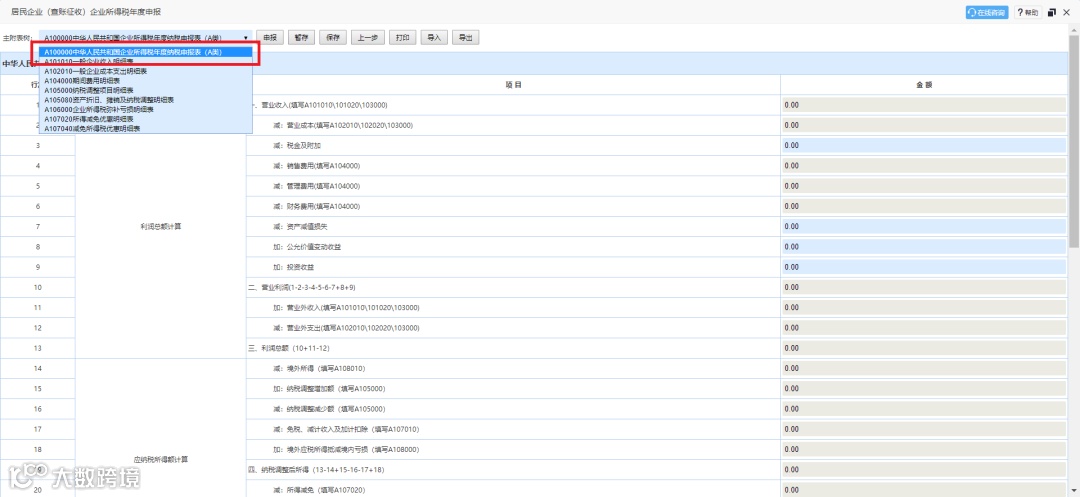This screenshot has width=1080, height=497.
Task: Click the 项目 column header
Action: pos(513,85)
